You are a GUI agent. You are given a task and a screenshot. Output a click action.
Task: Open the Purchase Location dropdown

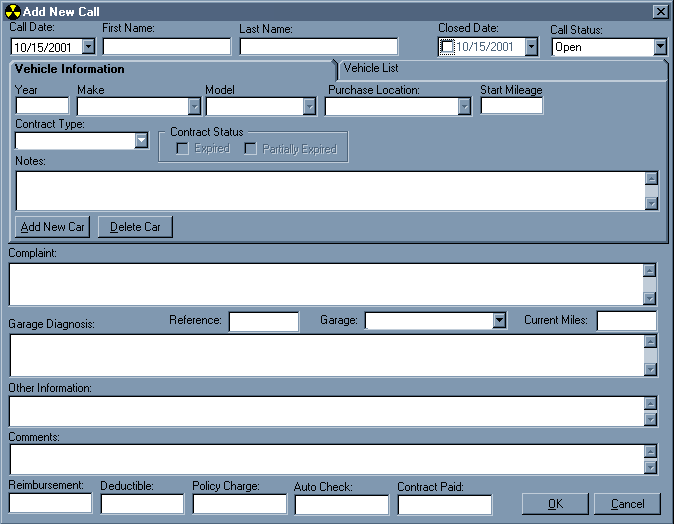click(x=464, y=106)
